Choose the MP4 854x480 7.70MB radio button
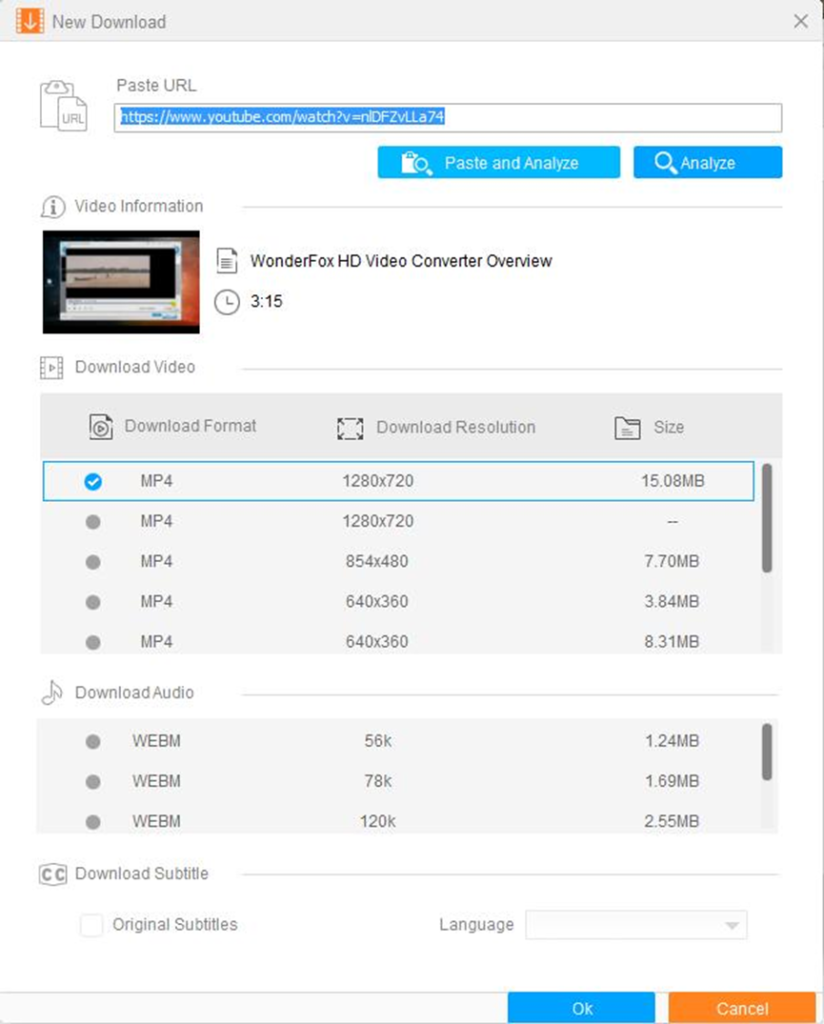The image size is (824, 1024). click(x=93, y=562)
